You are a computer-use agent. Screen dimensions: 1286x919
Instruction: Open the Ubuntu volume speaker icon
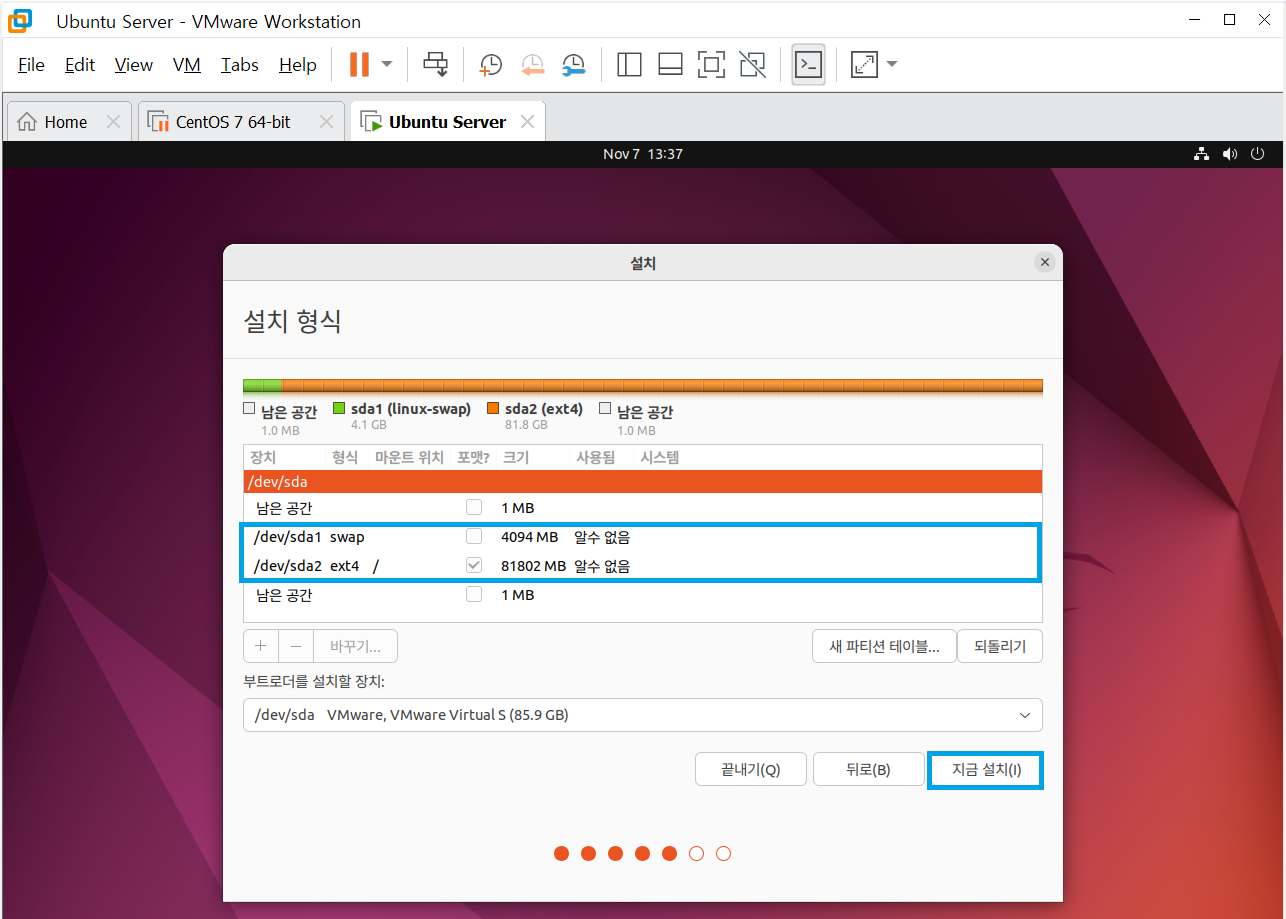coord(1229,154)
